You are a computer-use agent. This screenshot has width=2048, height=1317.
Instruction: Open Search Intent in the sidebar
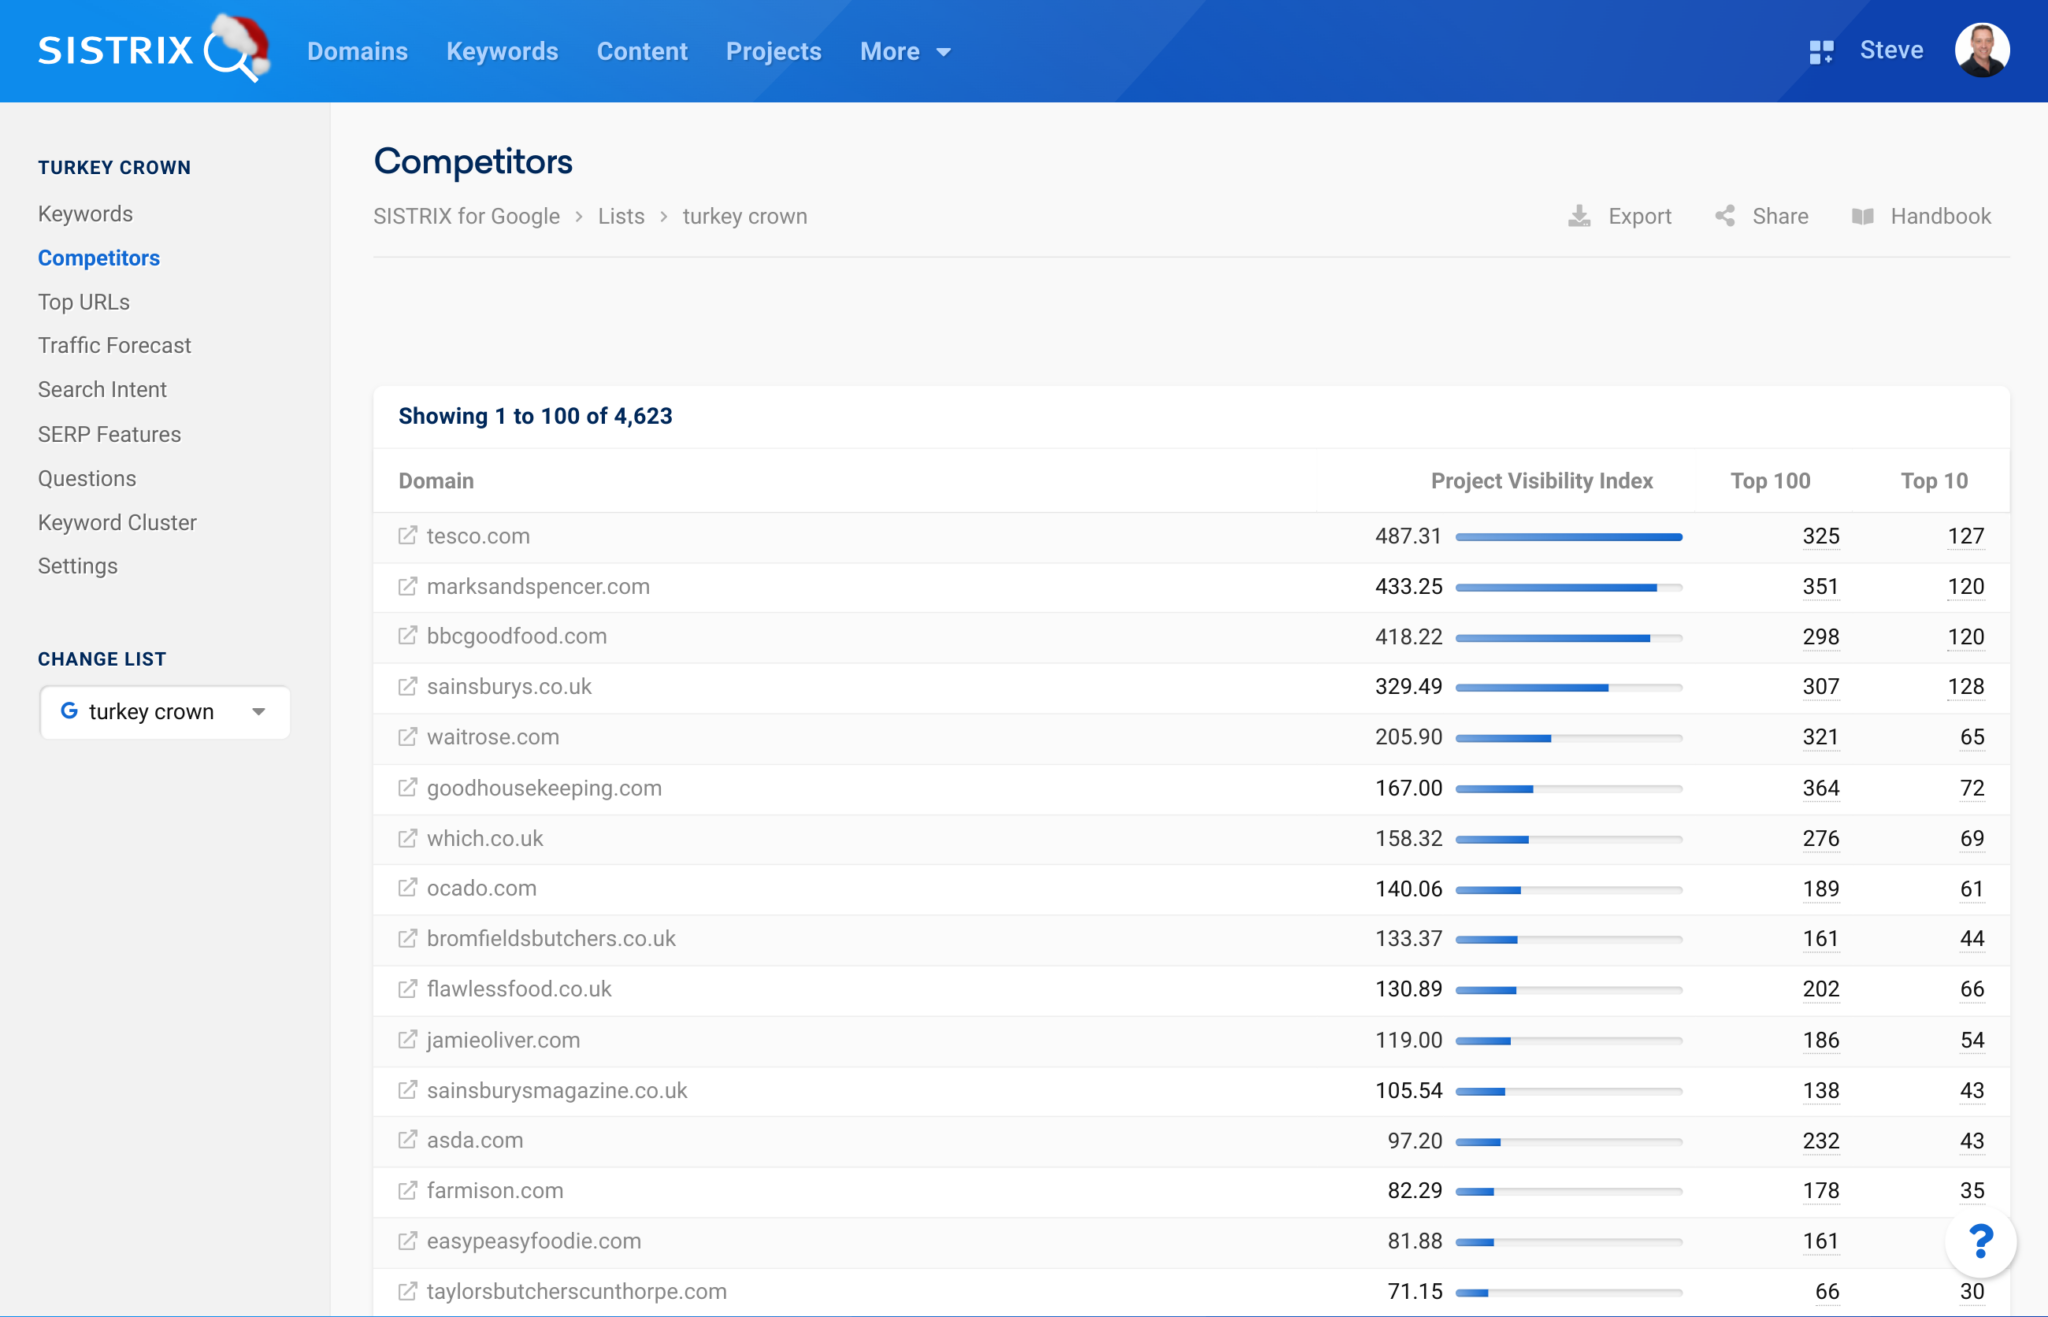coord(102,389)
